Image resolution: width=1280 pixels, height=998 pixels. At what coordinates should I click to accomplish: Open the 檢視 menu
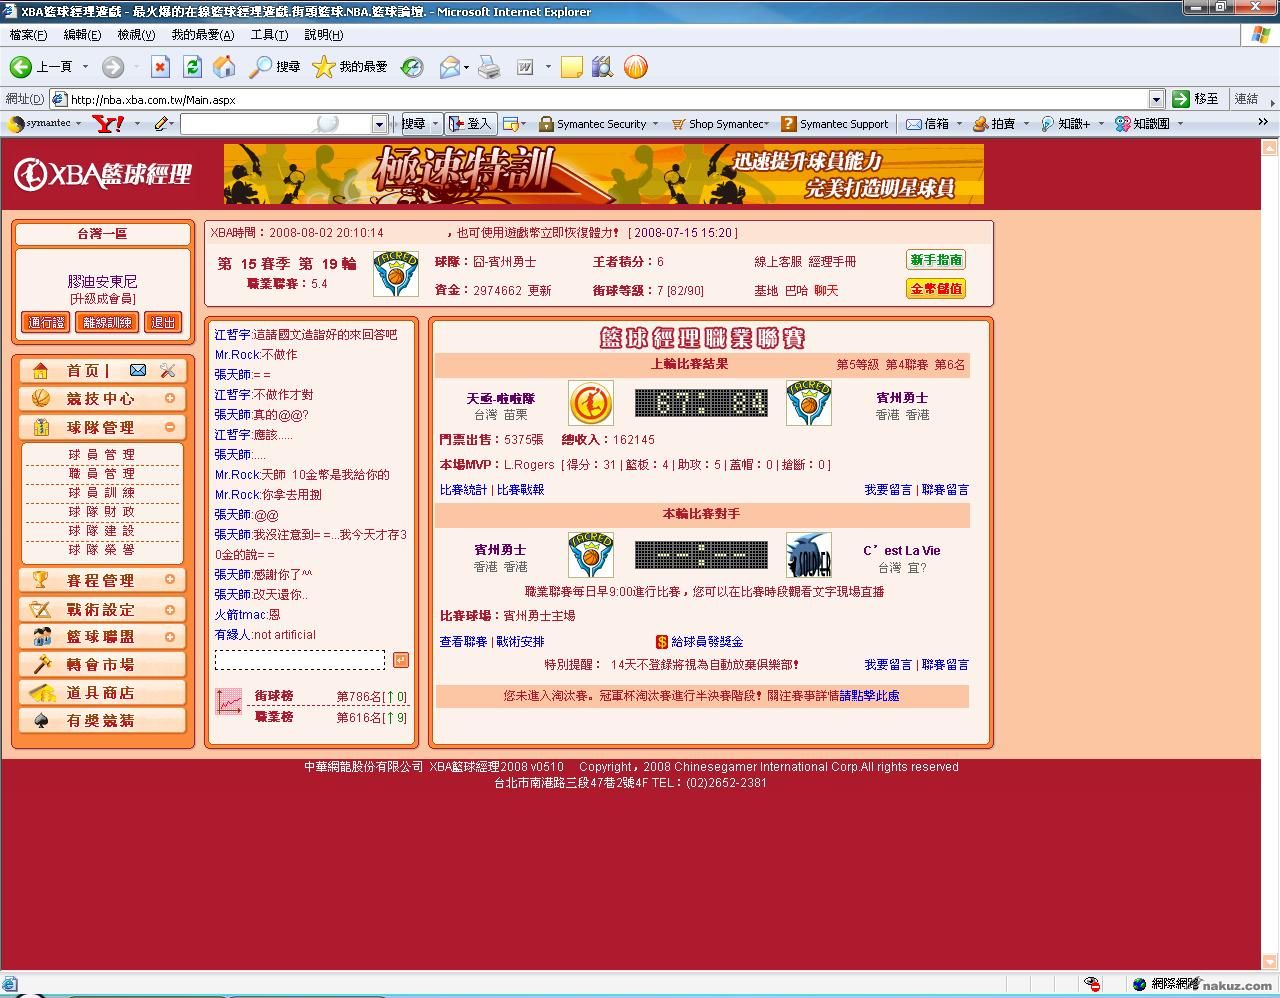pyautogui.click(x=136, y=35)
